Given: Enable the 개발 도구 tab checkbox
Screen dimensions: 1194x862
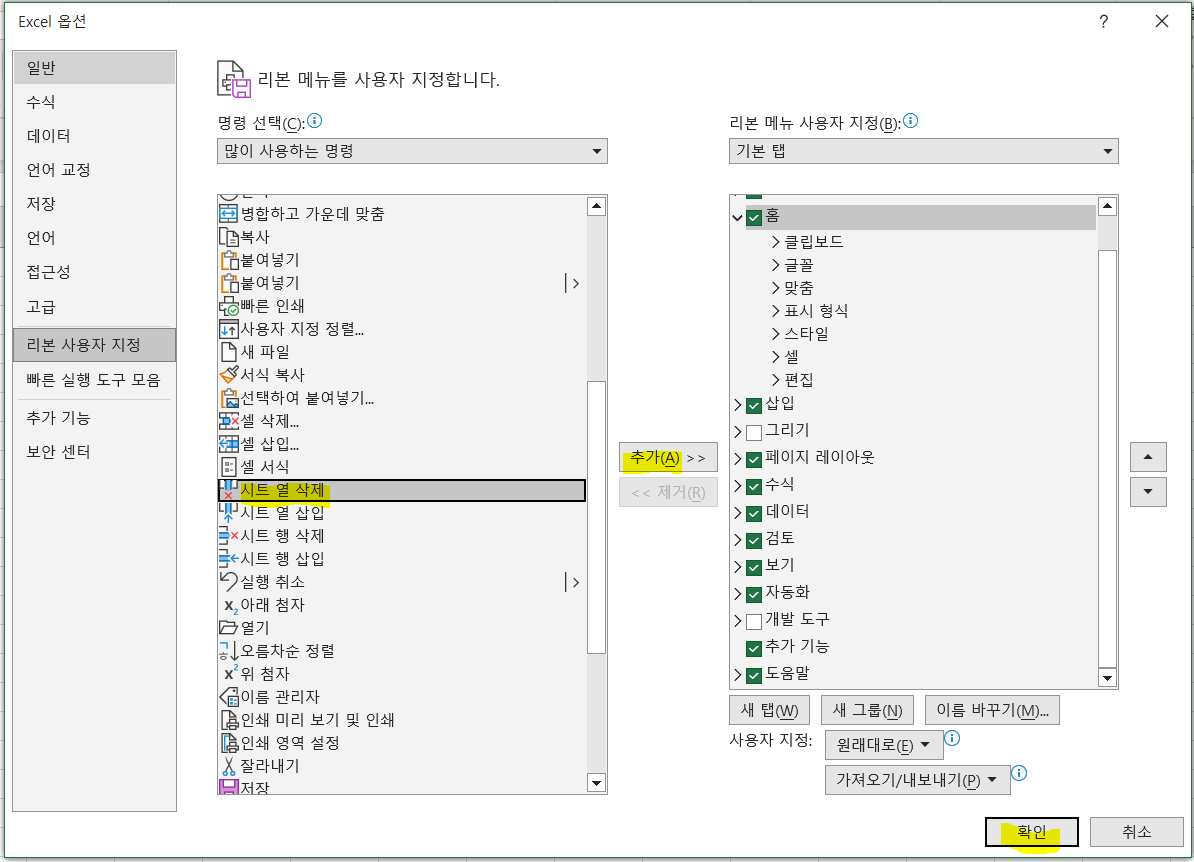Looking at the screenshot, I should click(x=753, y=620).
